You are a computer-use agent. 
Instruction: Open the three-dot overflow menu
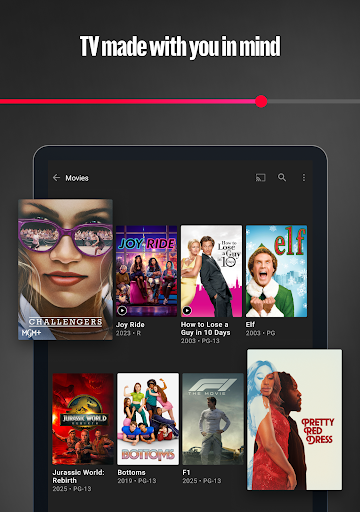(304, 177)
